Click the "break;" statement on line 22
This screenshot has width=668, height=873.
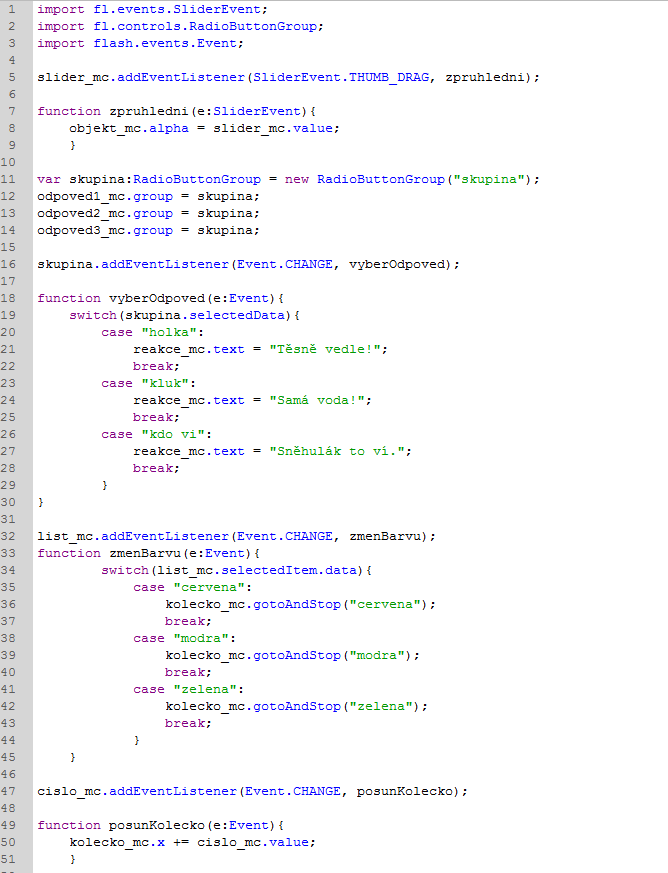pos(156,366)
